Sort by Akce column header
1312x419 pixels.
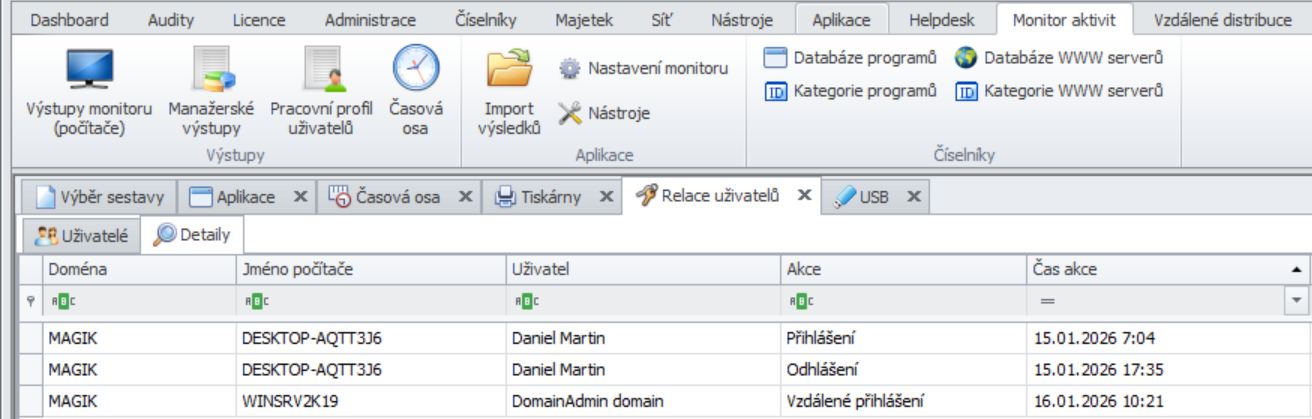pyautogui.click(x=904, y=269)
